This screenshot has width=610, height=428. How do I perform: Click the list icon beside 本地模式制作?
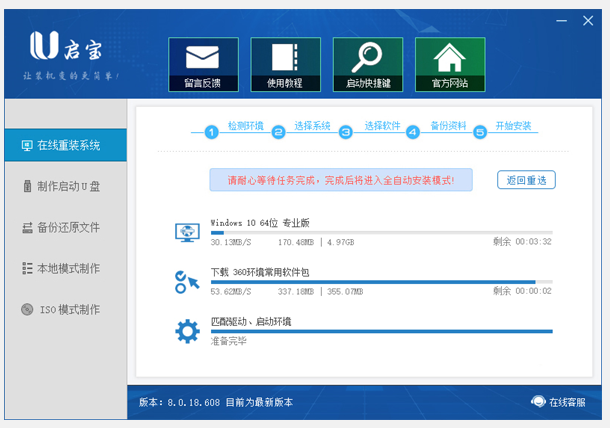pyautogui.click(x=27, y=268)
